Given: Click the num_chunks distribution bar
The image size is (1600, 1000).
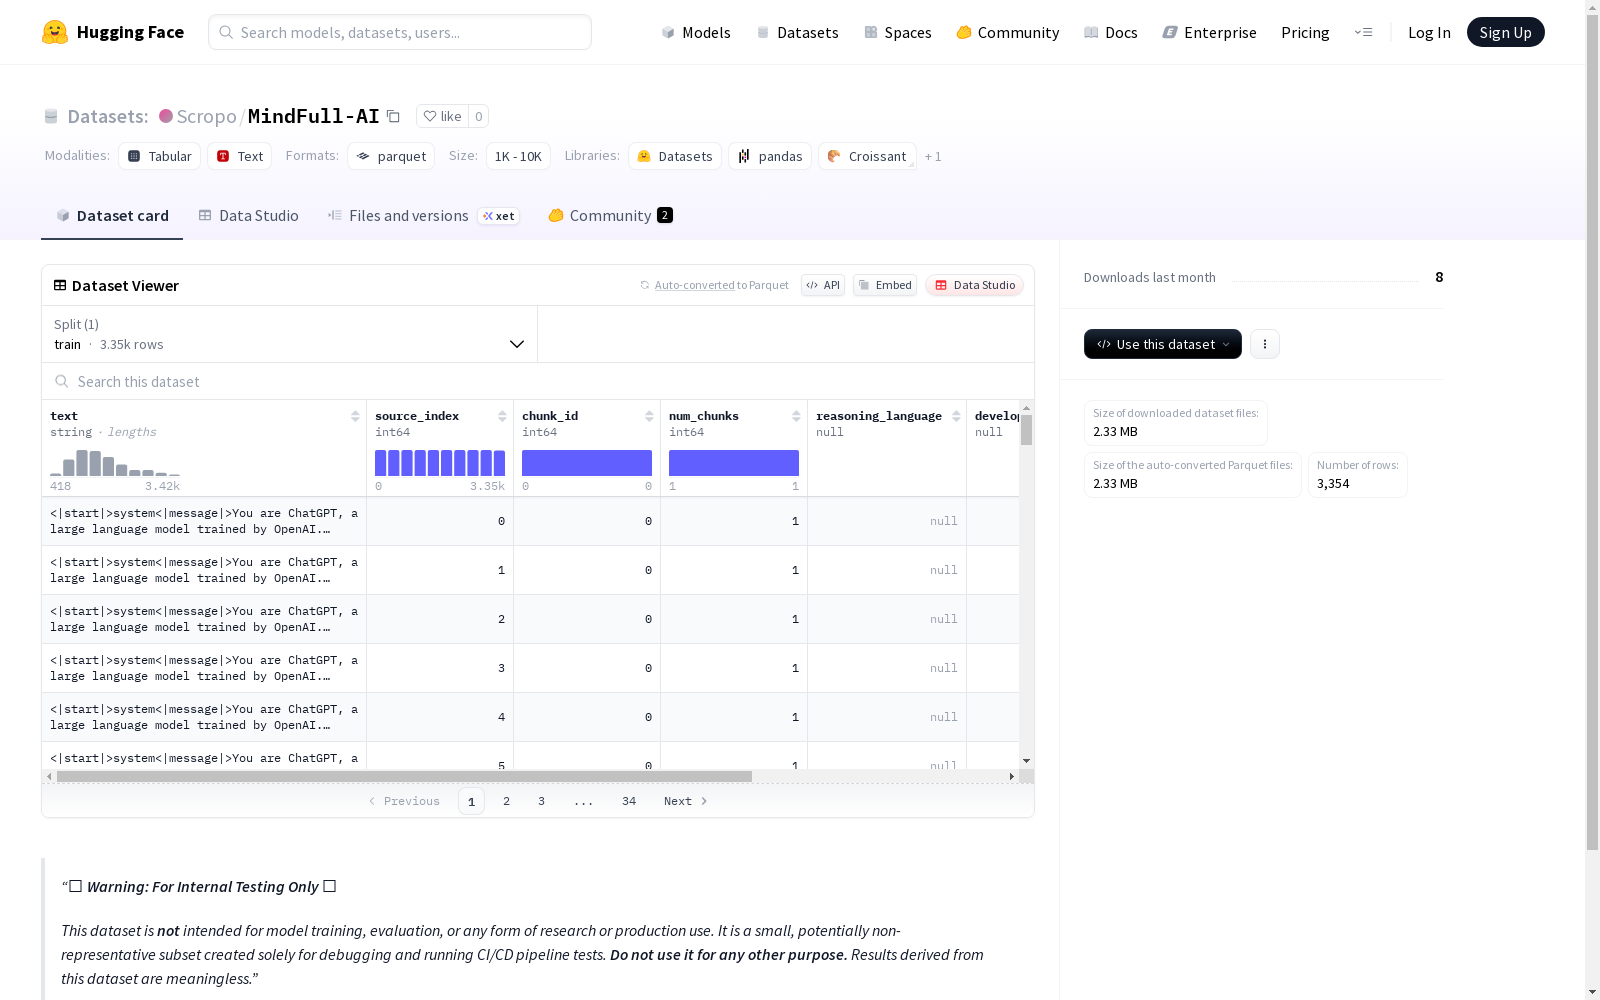Looking at the screenshot, I should (x=734, y=463).
